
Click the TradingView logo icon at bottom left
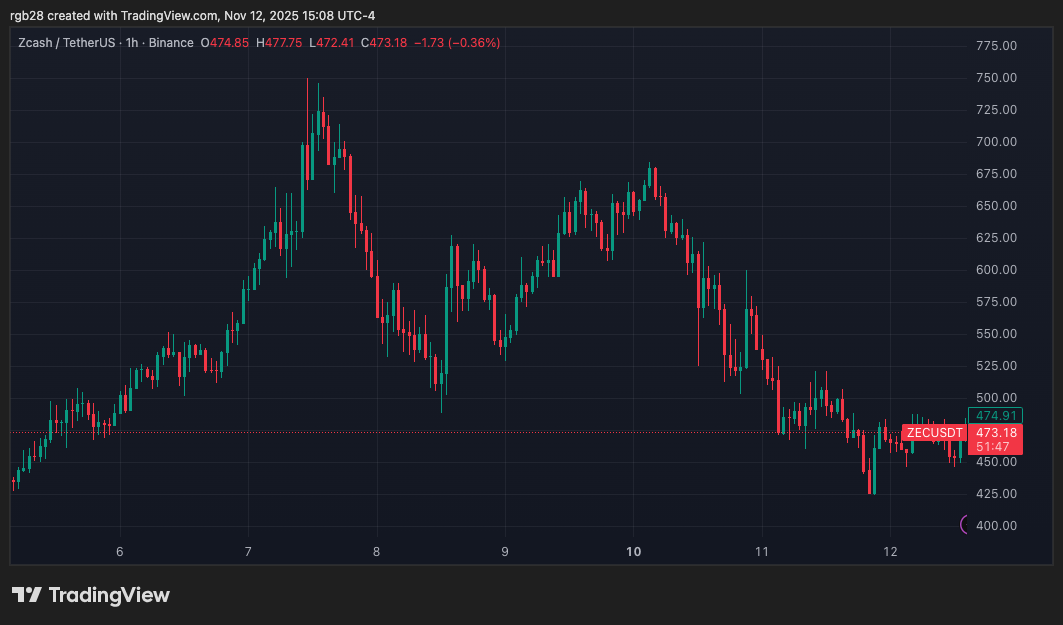[x=26, y=595]
